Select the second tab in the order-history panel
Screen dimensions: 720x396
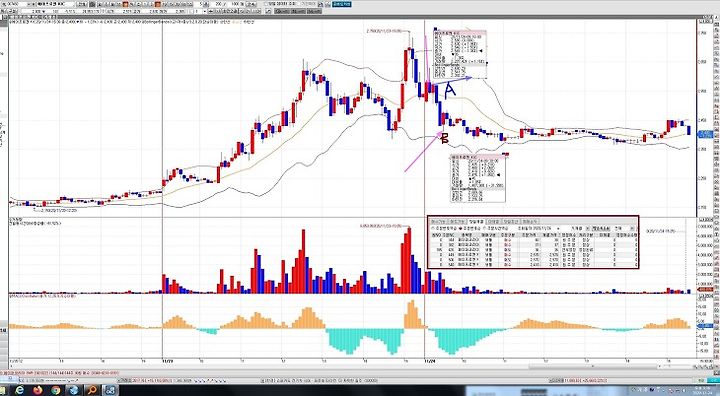point(456,221)
